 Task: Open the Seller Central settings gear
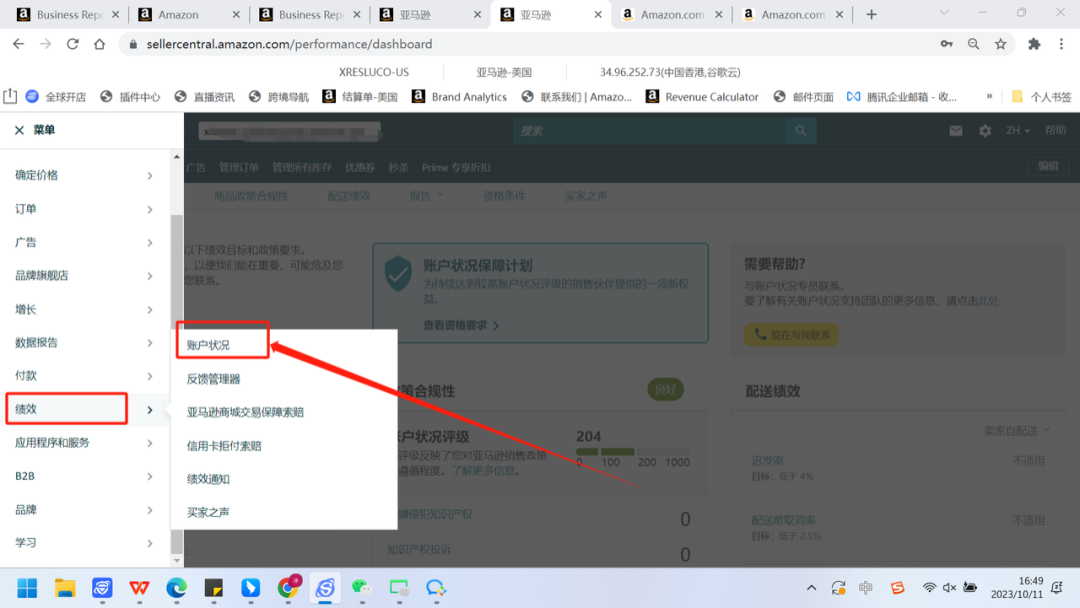[x=985, y=130]
